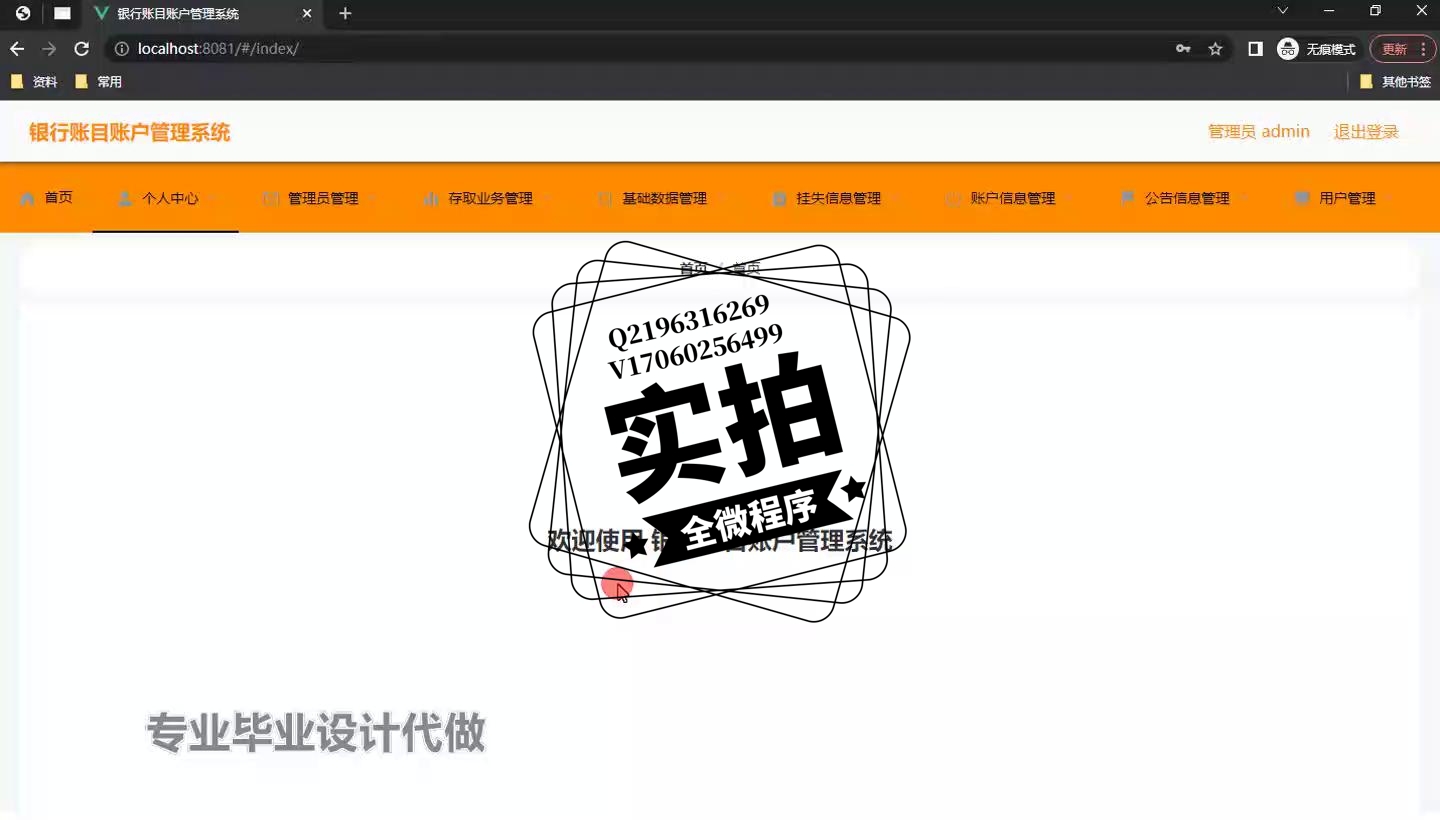This screenshot has width=1440, height=820.
Task: Open the Chrome three-dot menu
Action: pyautogui.click(x=1422, y=49)
